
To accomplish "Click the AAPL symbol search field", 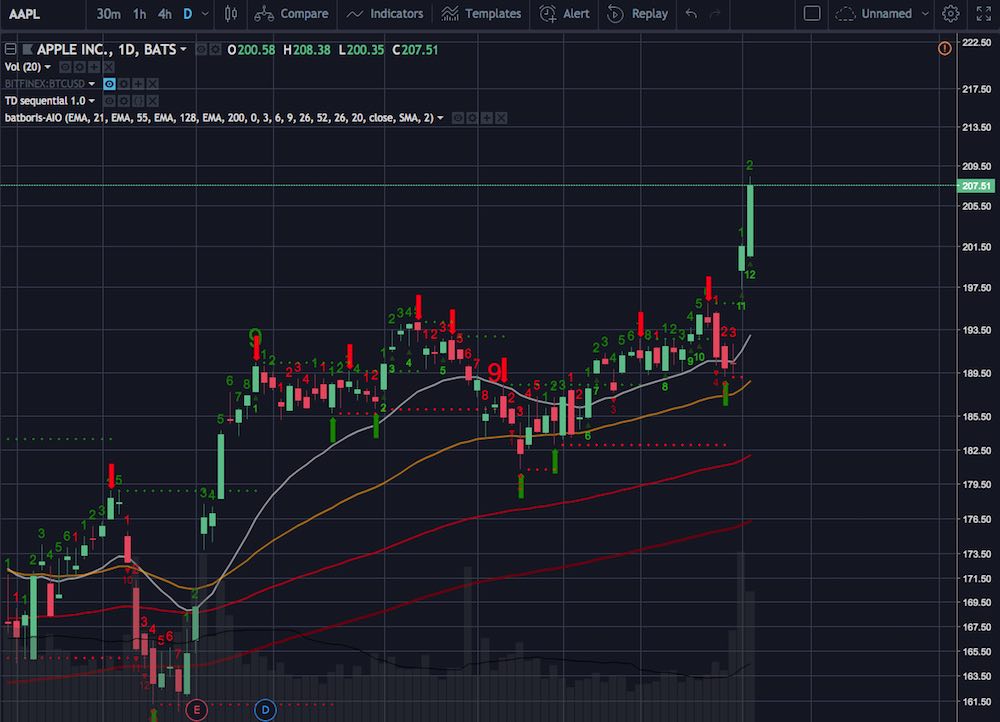I will pyautogui.click(x=42, y=13).
